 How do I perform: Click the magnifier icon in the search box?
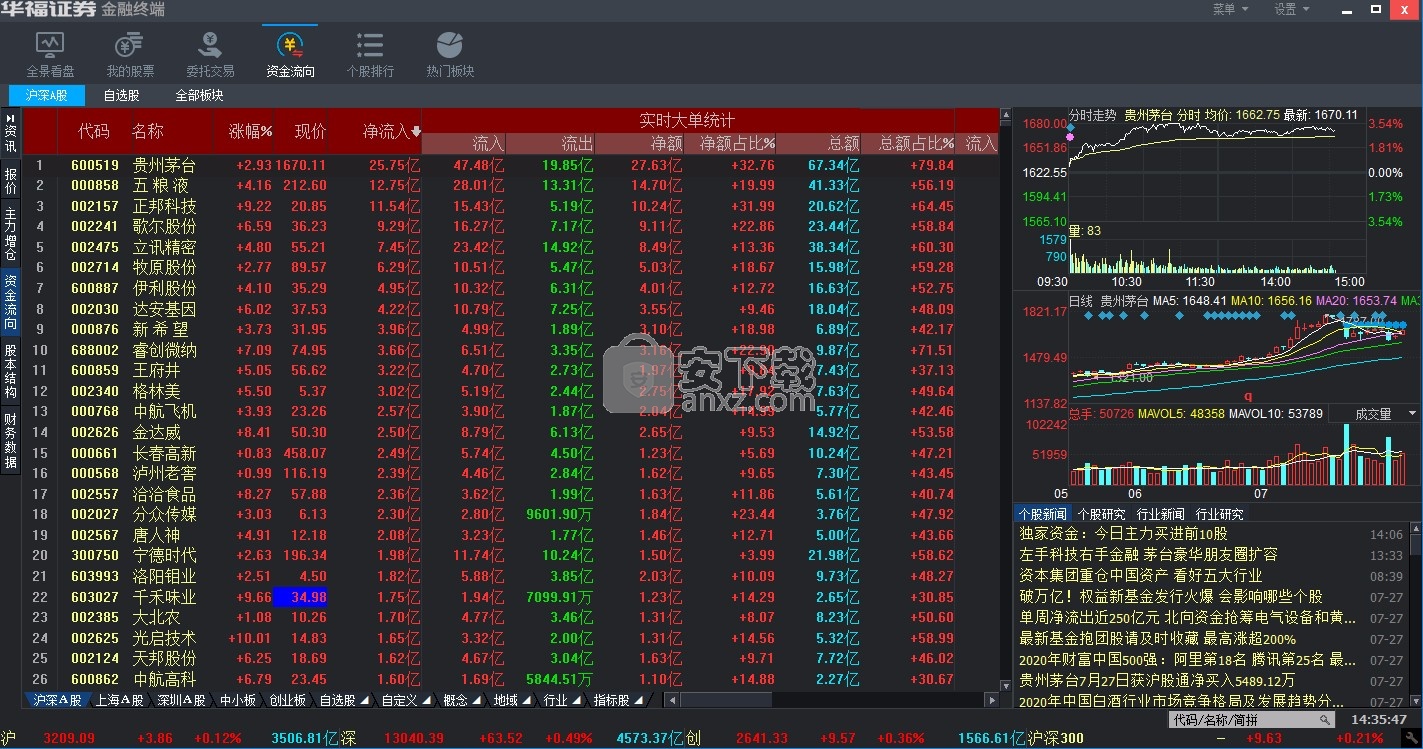(1325, 719)
